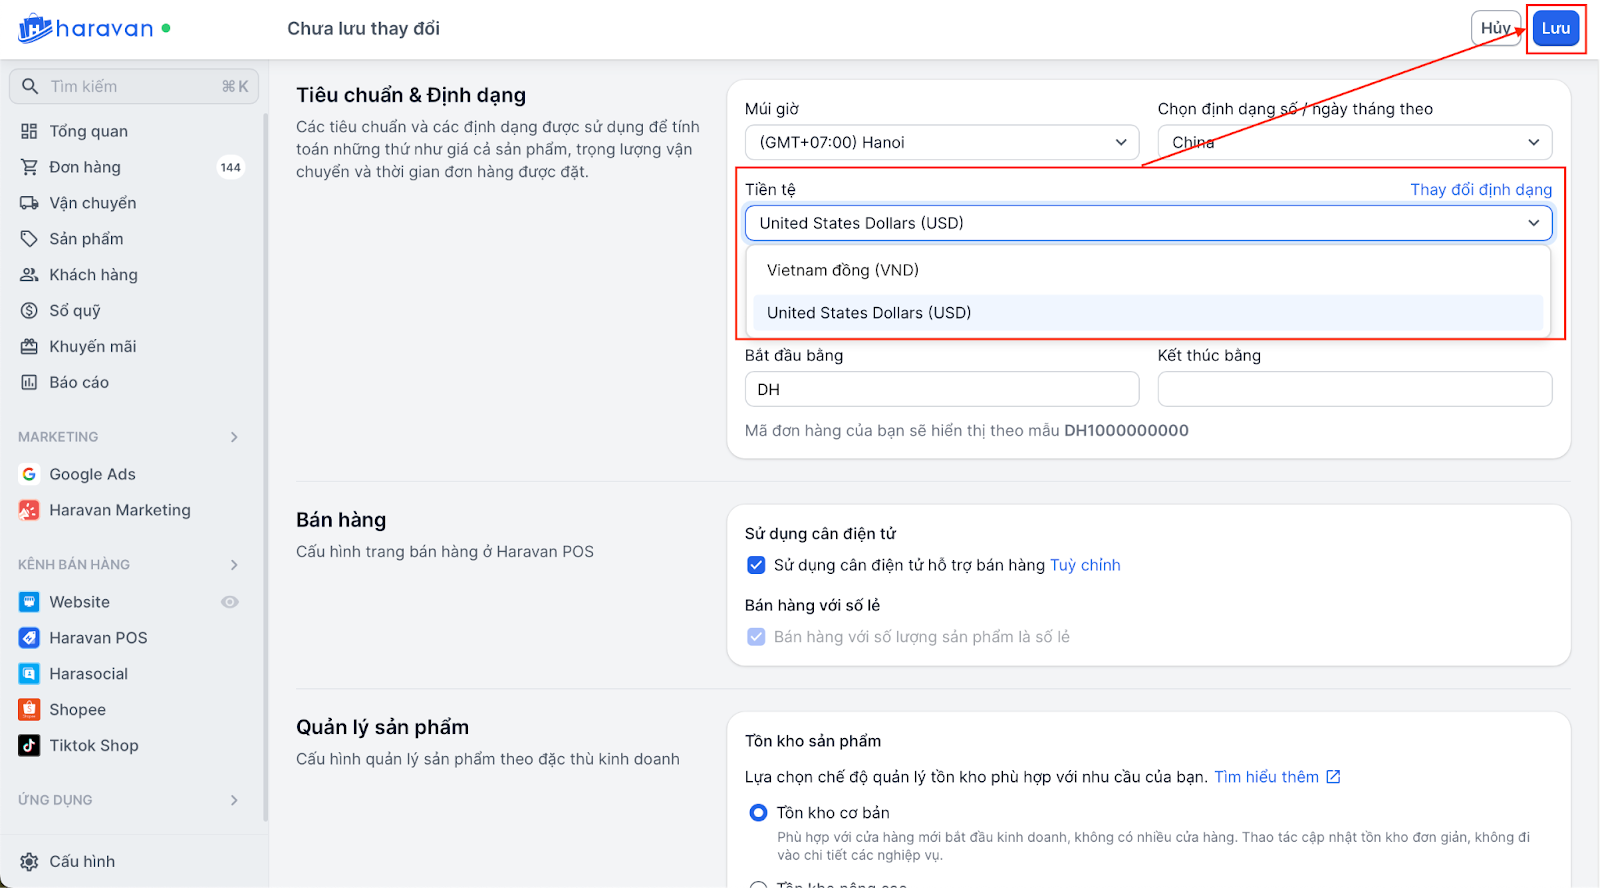Image resolution: width=1600 pixels, height=888 pixels.
Task: Click the Bán hàng với số lượng lẻ checkbox
Action: click(757, 637)
